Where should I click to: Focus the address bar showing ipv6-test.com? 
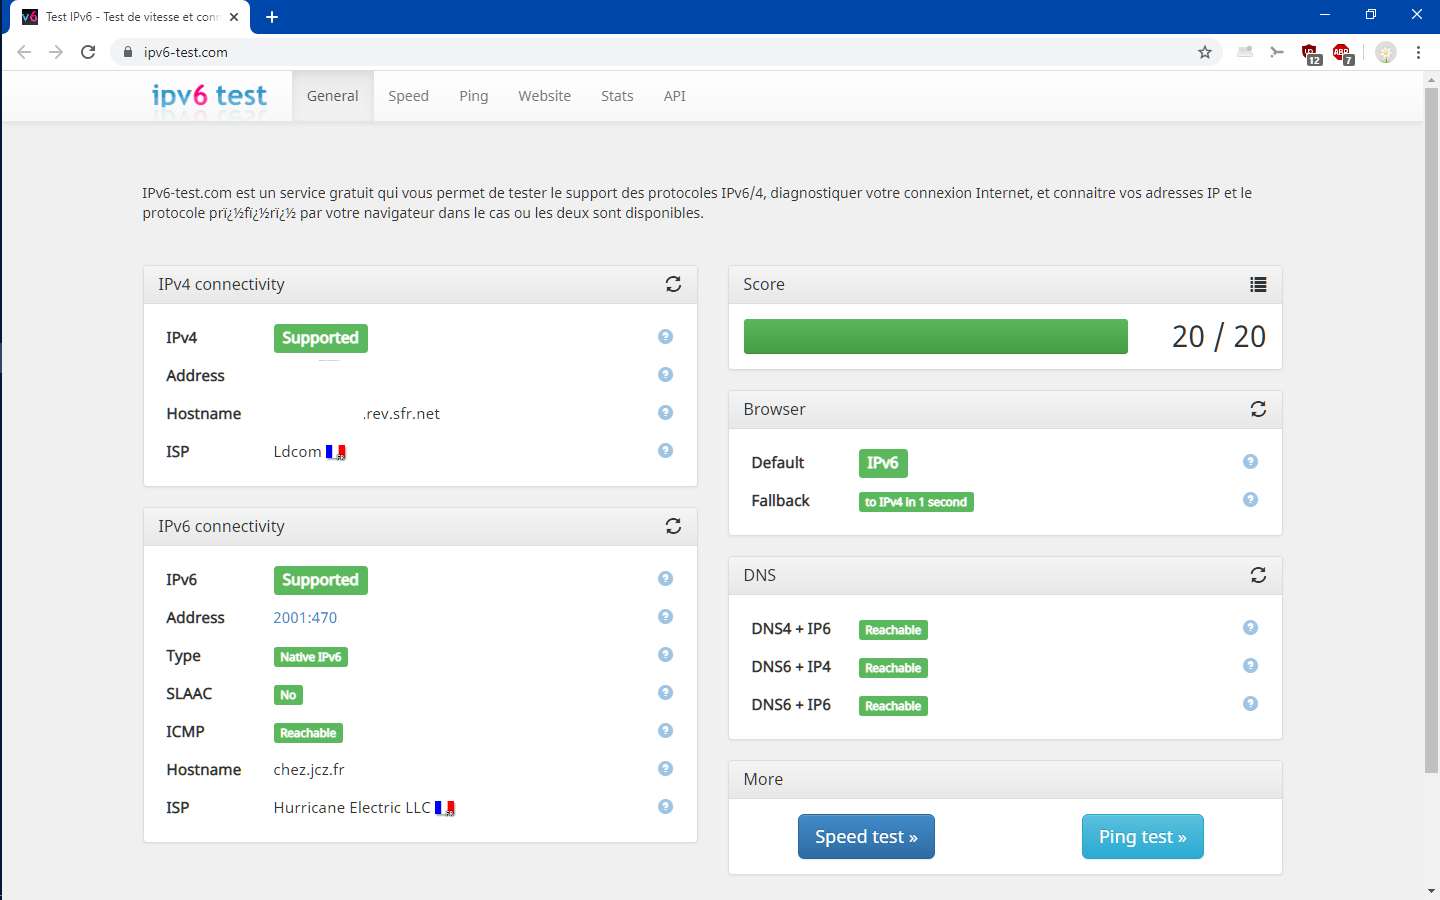click(x=660, y=52)
